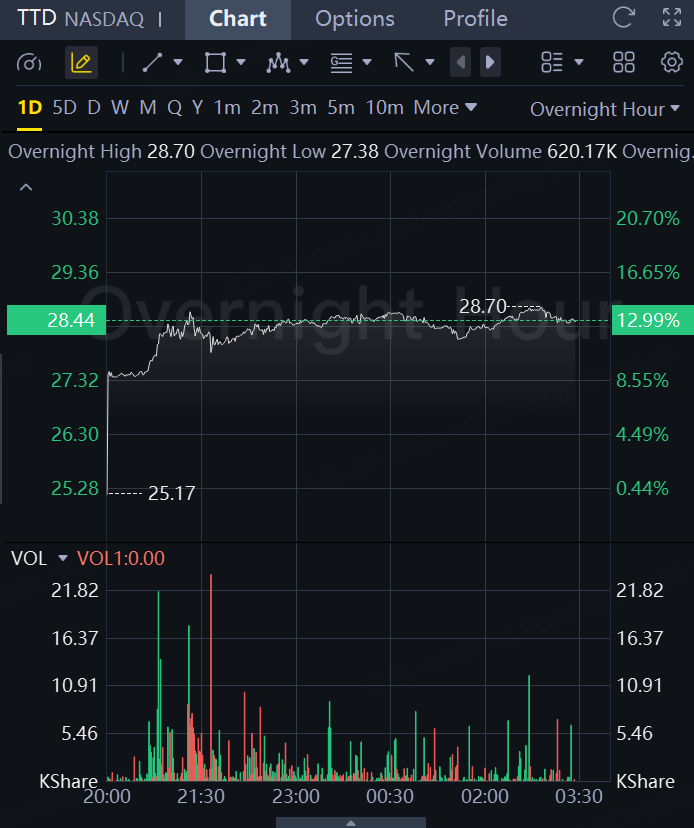Viewport: 694px width, 828px height.
Task: Click the refresh chart icon
Action: tap(624, 17)
